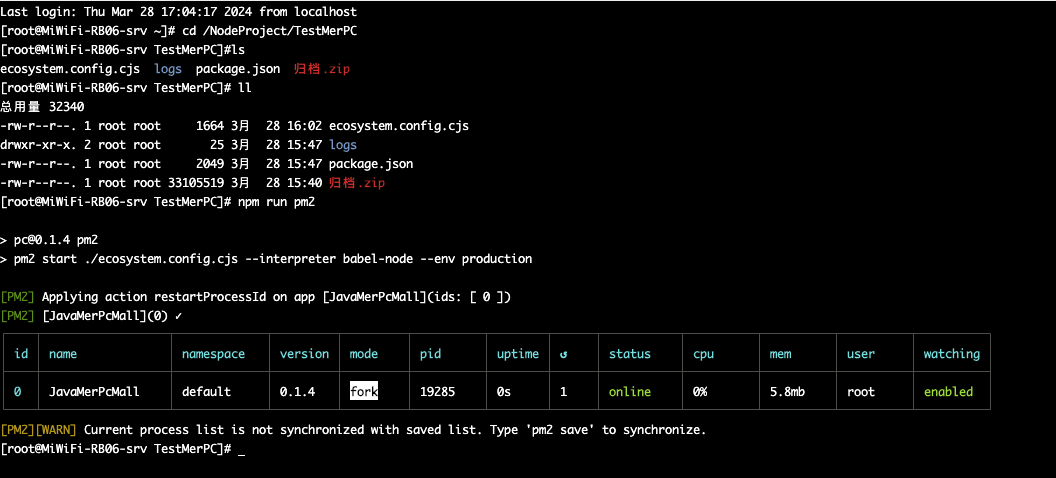Select the pid value 19285
The width and height of the screenshot is (1056, 478).
tap(437, 391)
